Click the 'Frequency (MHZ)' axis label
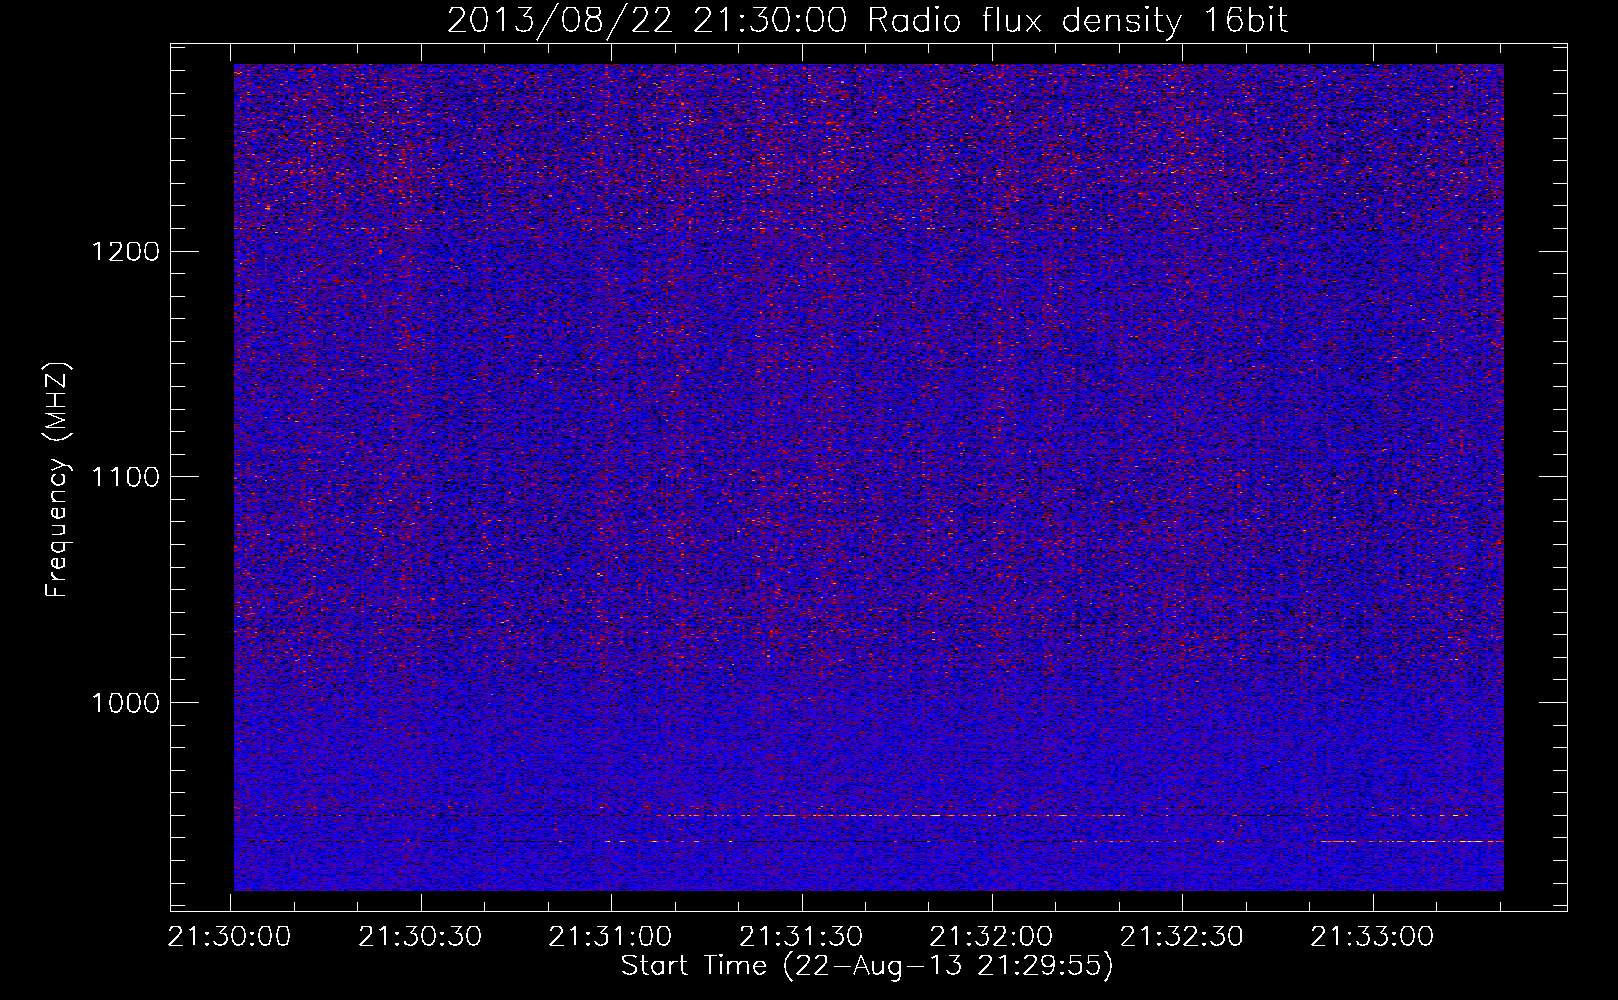This screenshot has width=1618, height=1000. (x=56, y=479)
